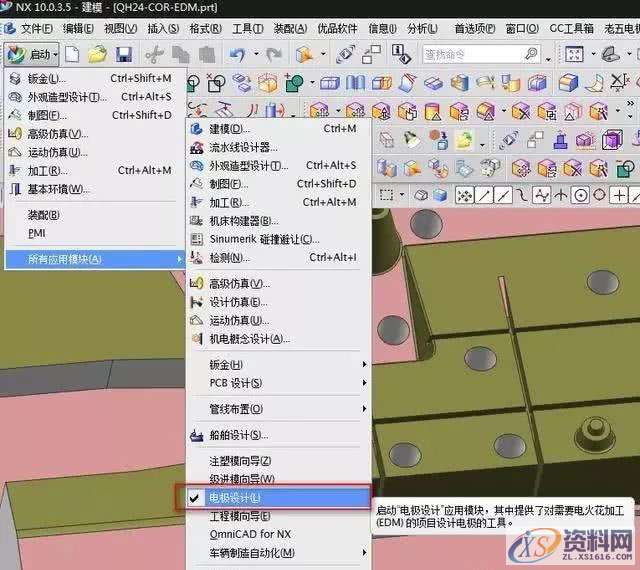Open the 文件(F) menu

[x=37, y=29]
